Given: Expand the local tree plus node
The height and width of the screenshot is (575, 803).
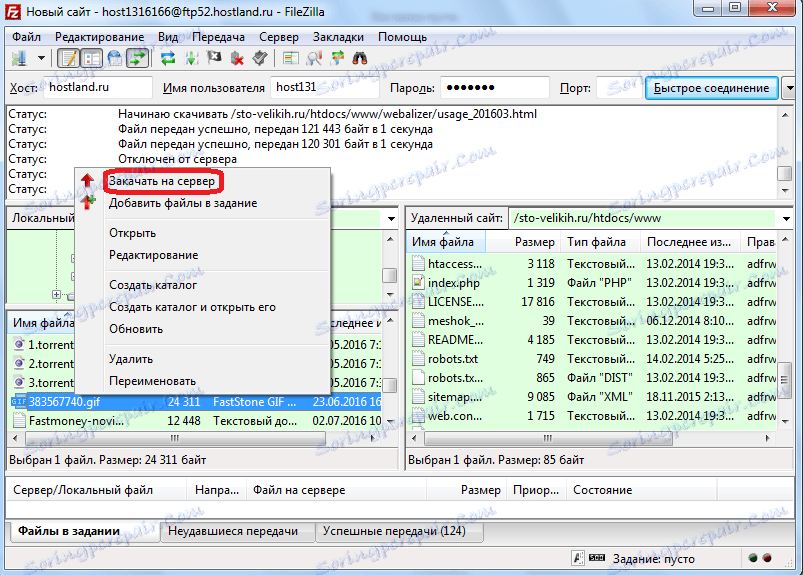Looking at the screenshot, I should (x=56, y=294).
